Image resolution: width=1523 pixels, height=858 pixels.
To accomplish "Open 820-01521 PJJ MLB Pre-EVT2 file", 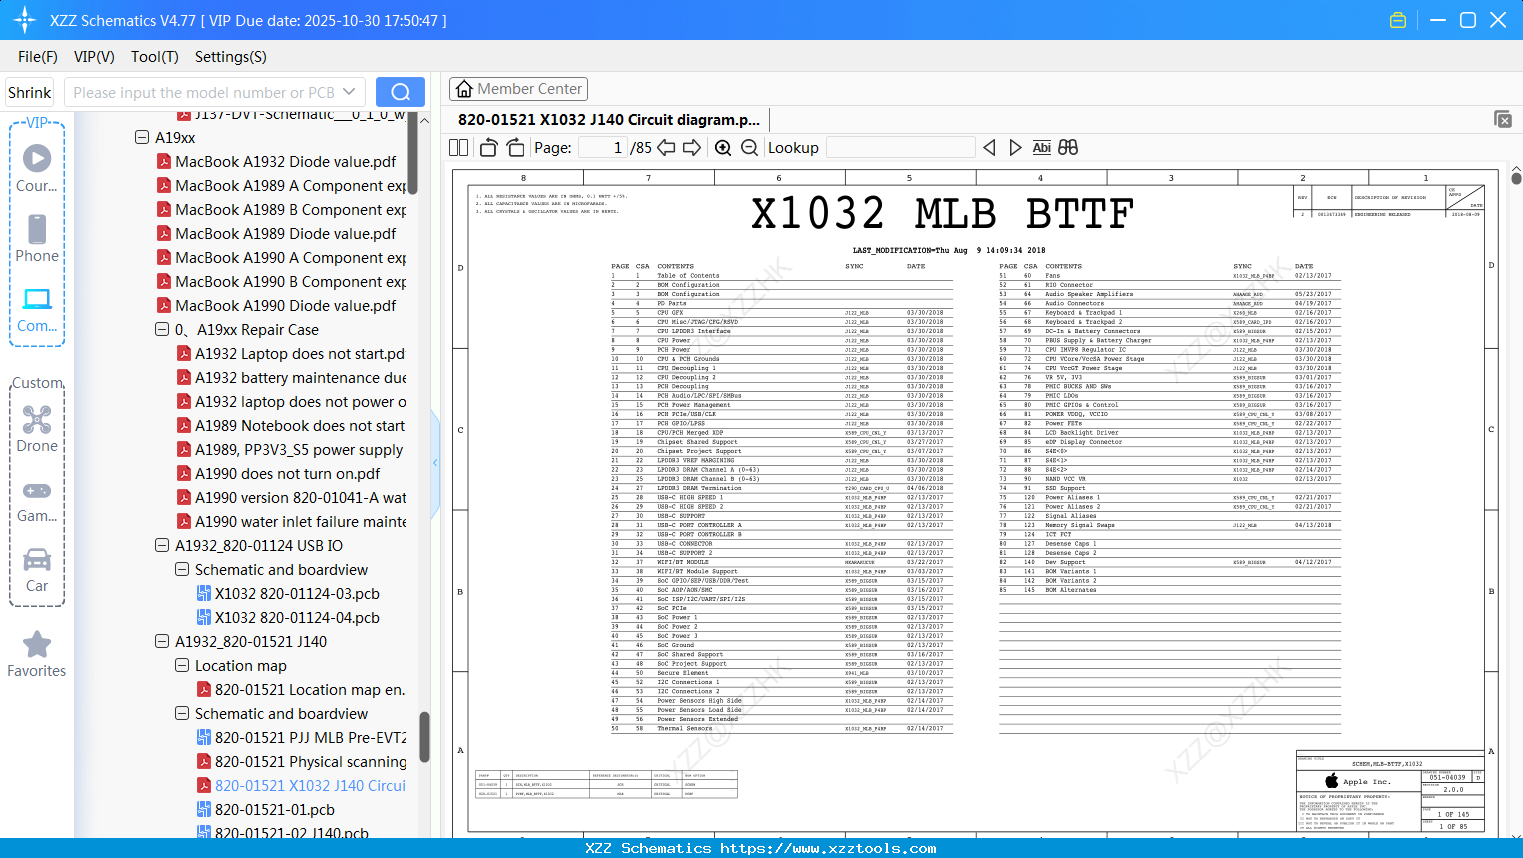I will pyautogui.click(x=301, y=737).
